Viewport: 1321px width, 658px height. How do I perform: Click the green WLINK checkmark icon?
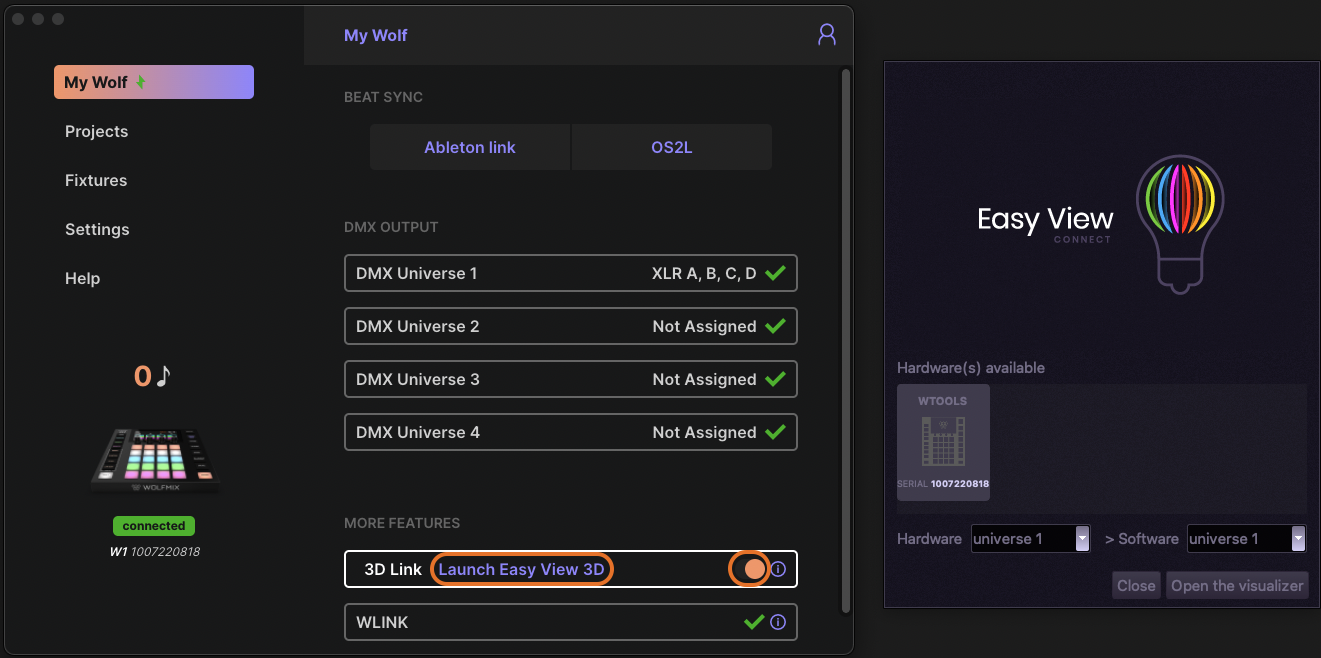pyautogui.click(x=754, y=622)
